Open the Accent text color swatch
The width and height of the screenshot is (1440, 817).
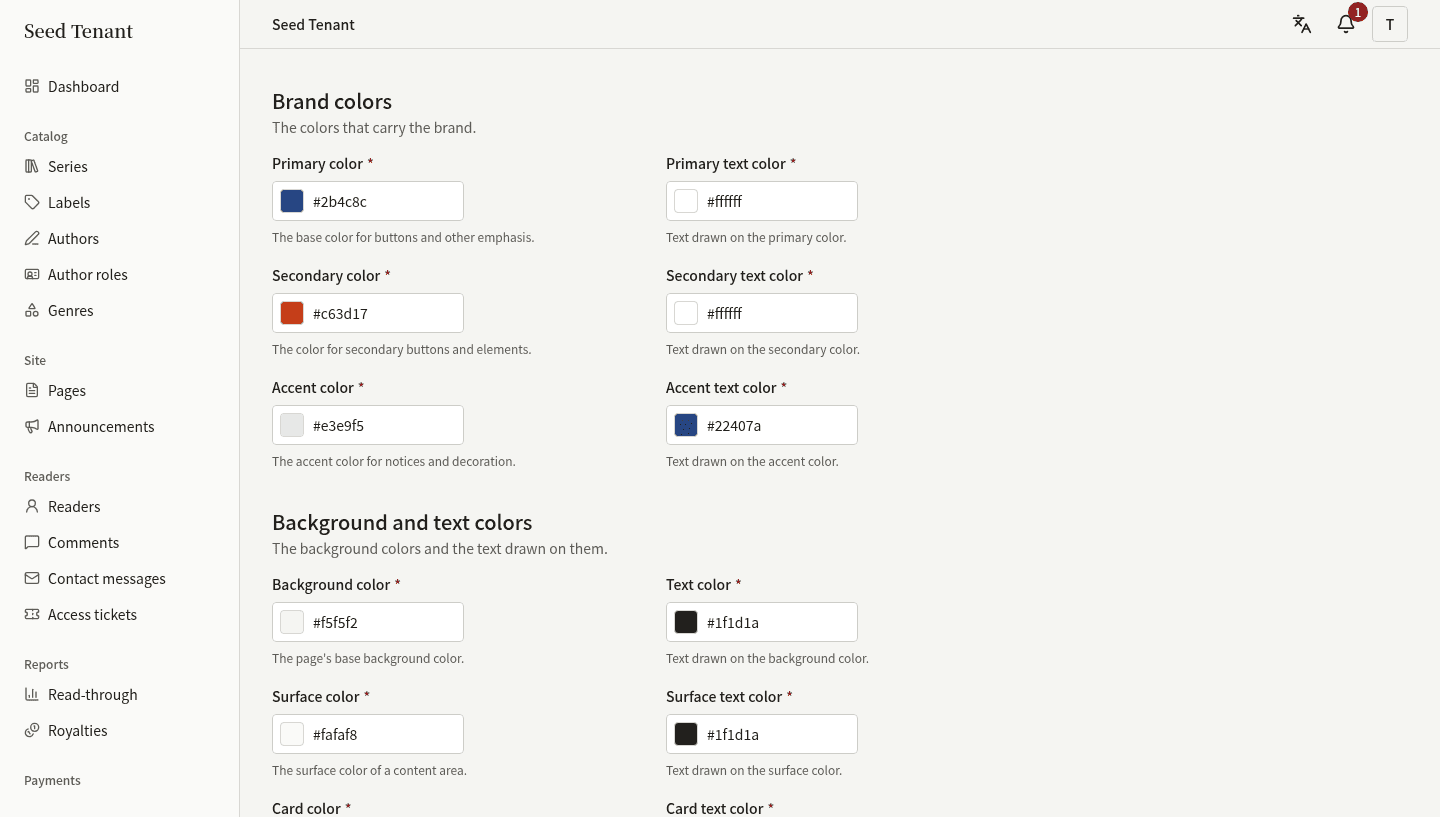[686, 425]
